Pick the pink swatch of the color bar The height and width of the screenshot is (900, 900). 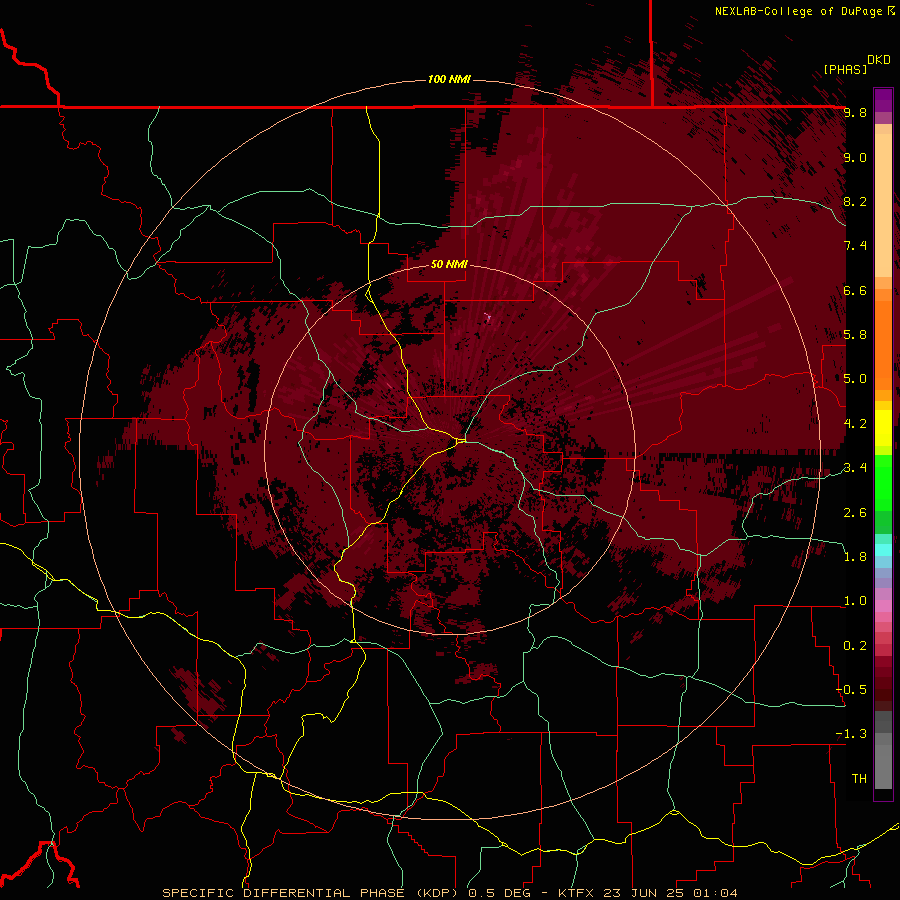pos(883,605)
